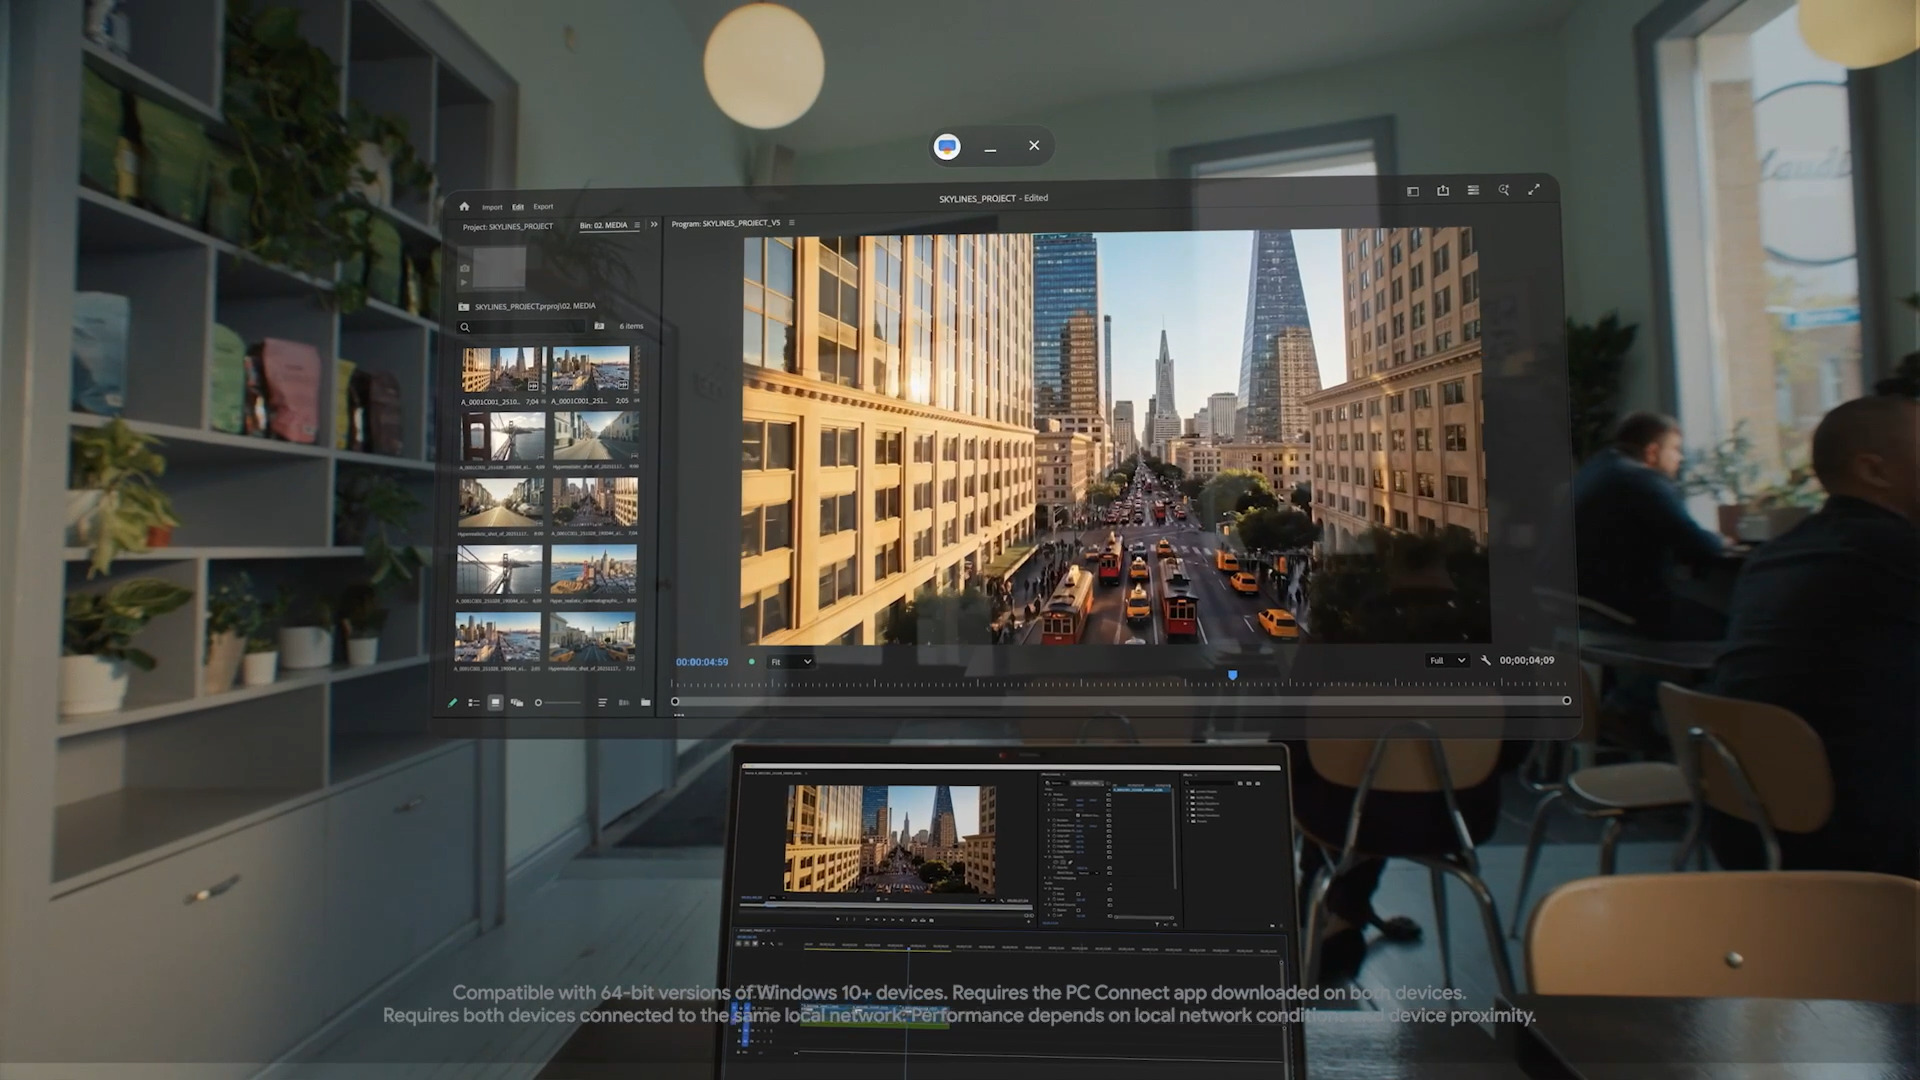Switch to the Export tab
Viewport: 1920px width, 1080px height.
[543, 207]
